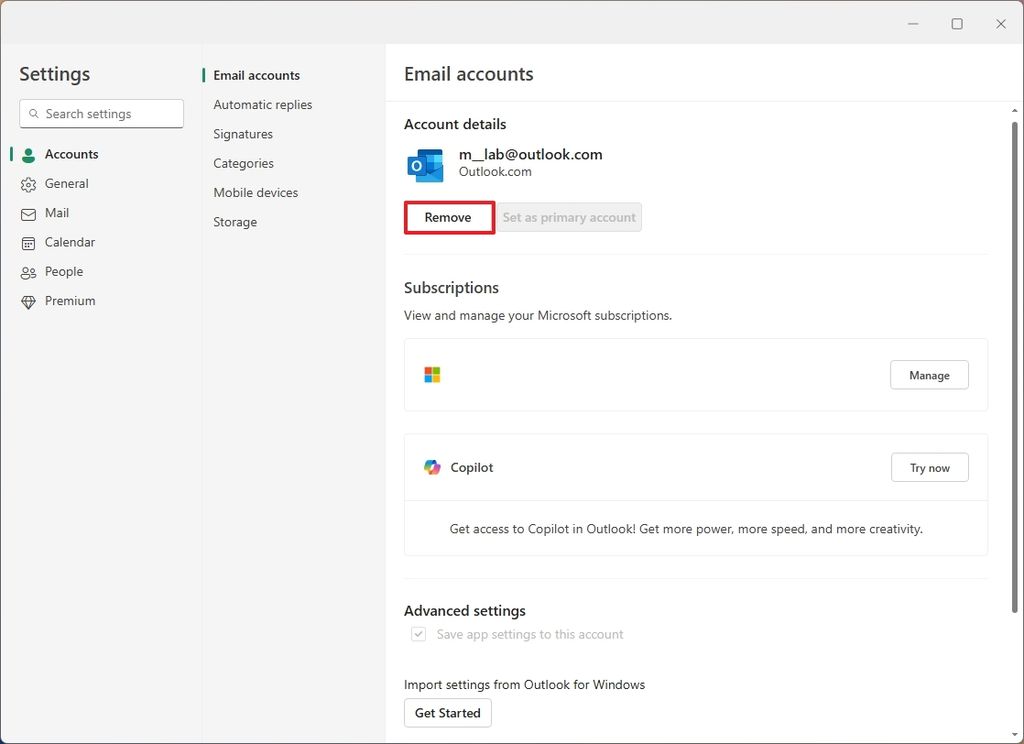
Task: Click the Outlook account logo
Action: pyautogui.click(x=424, y=166)
